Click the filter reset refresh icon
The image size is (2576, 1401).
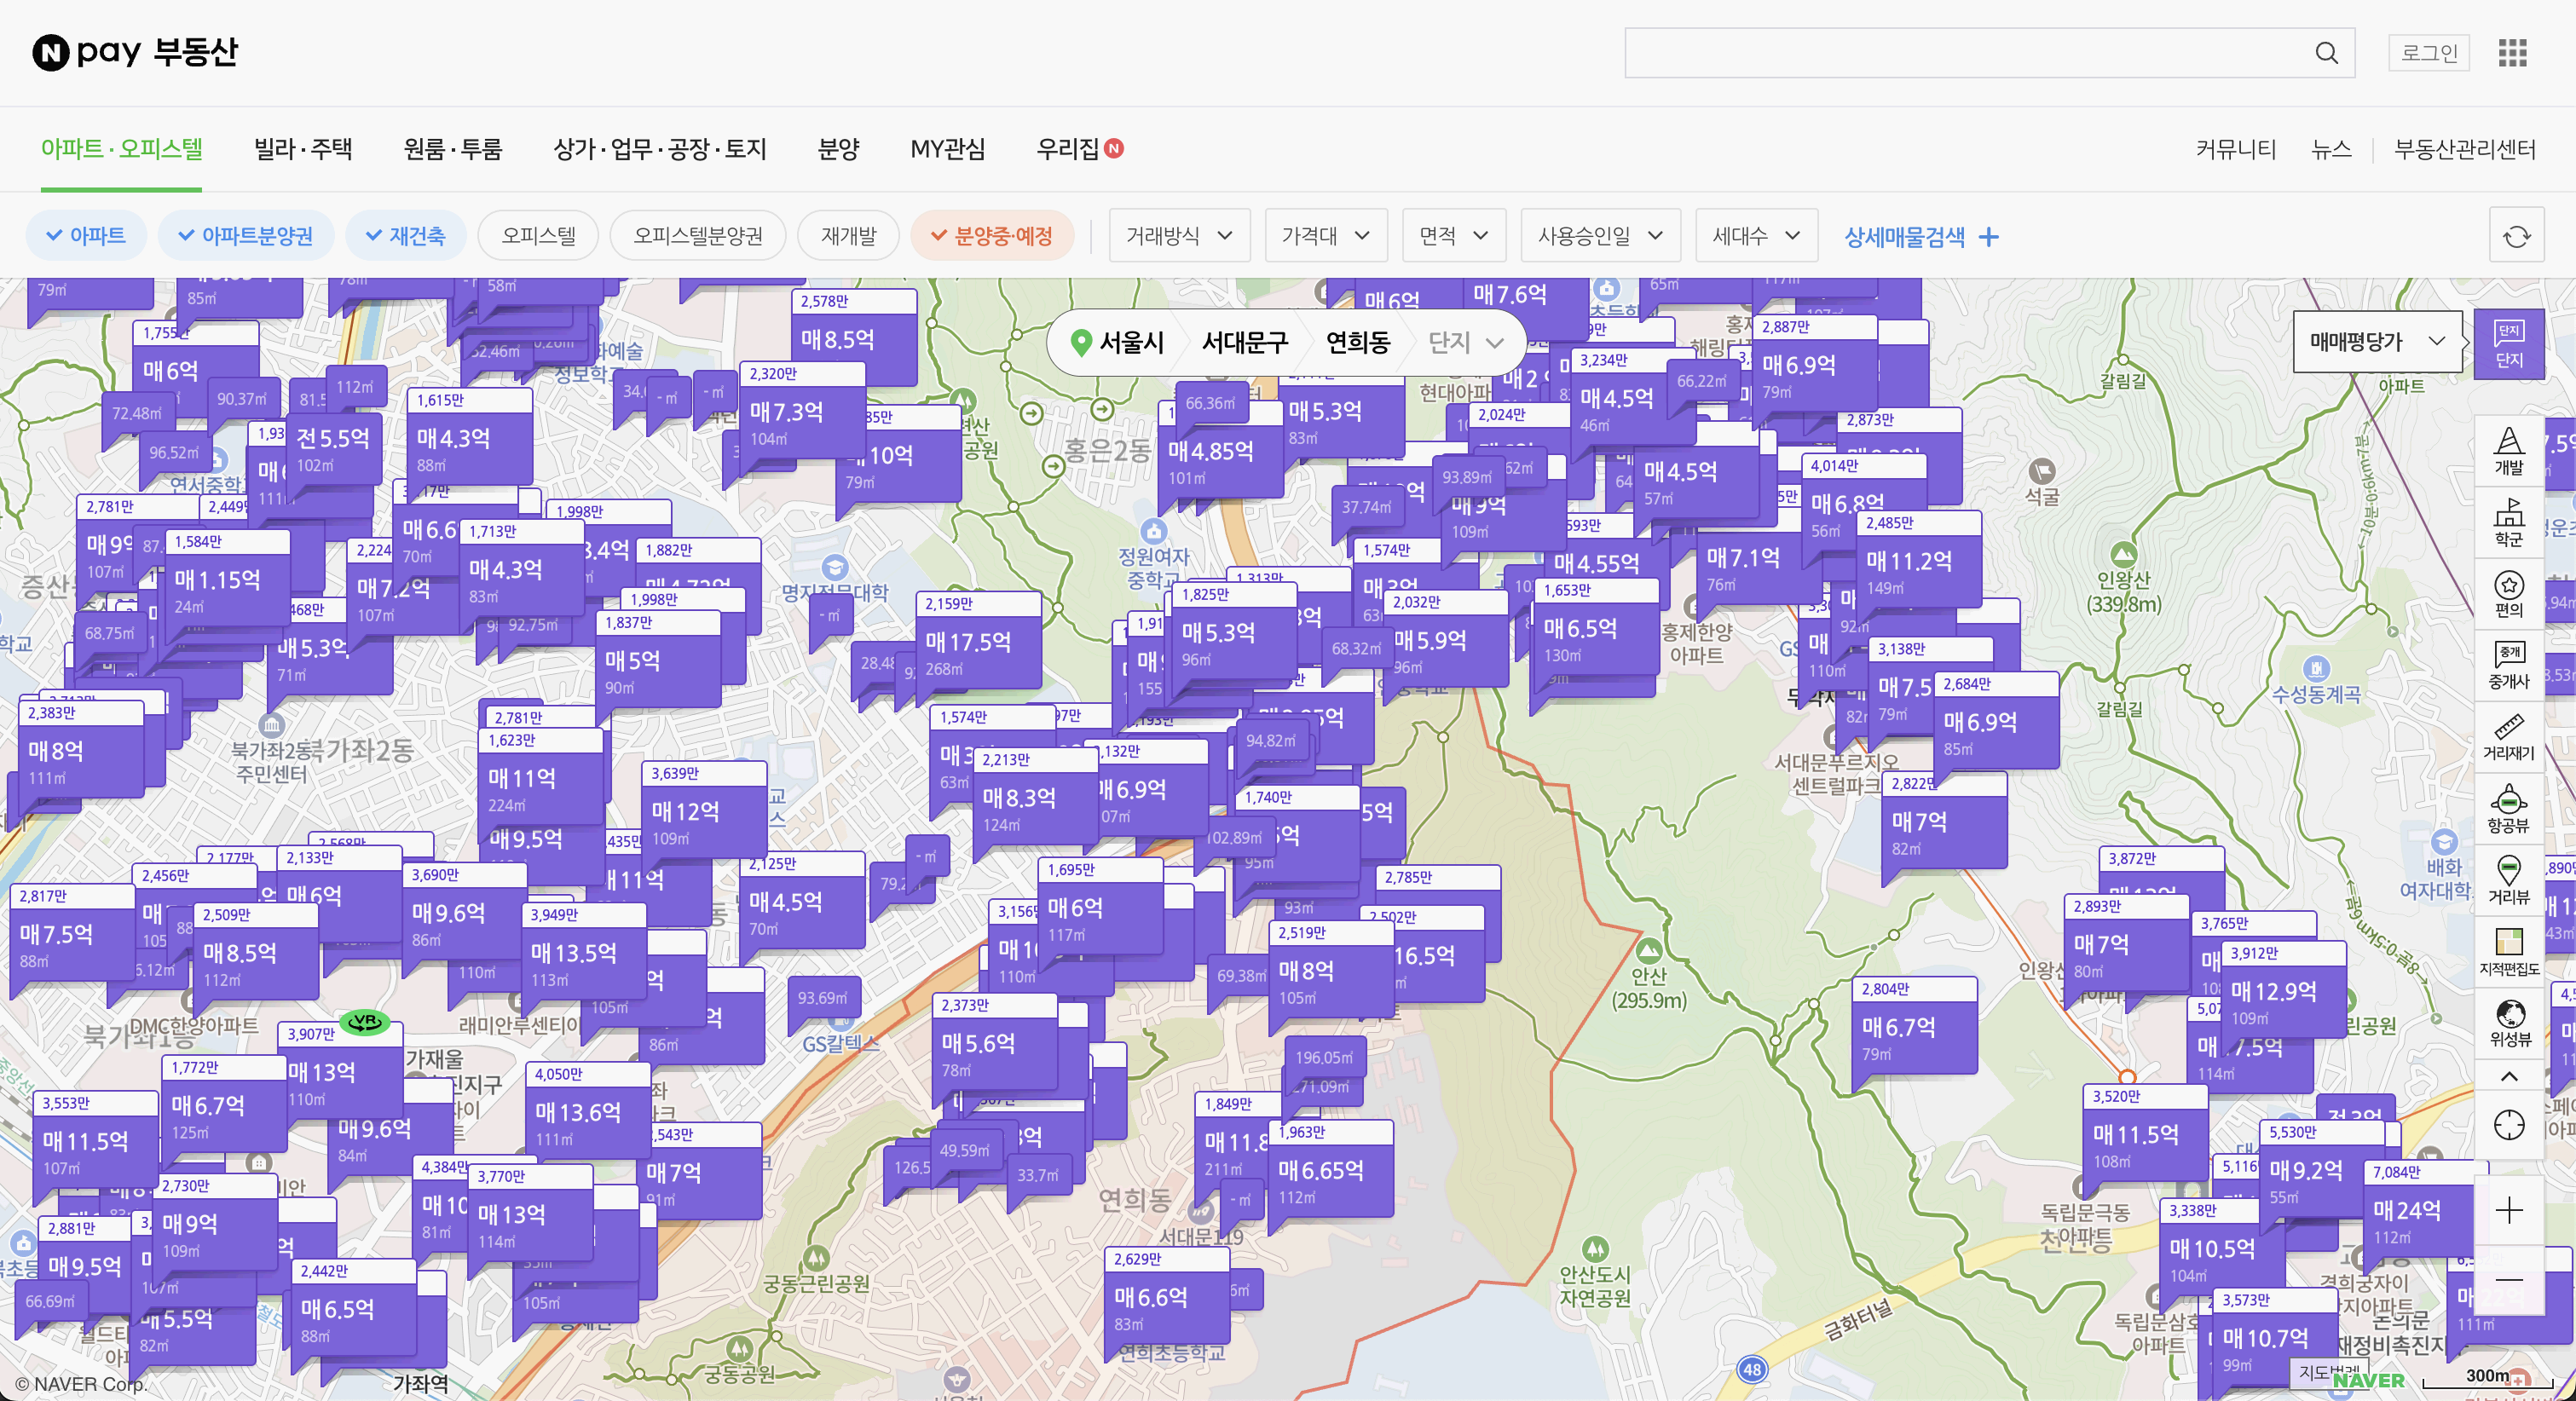click(2516, 236)
